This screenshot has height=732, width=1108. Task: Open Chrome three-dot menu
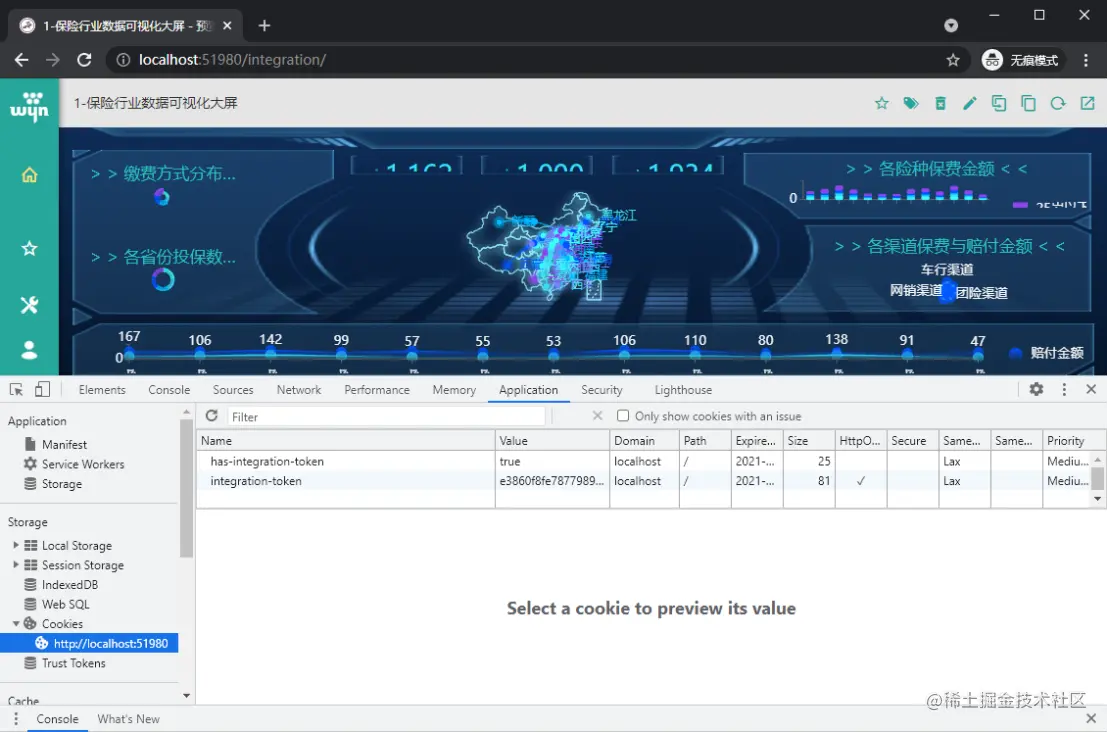(x=1086, y=60)
